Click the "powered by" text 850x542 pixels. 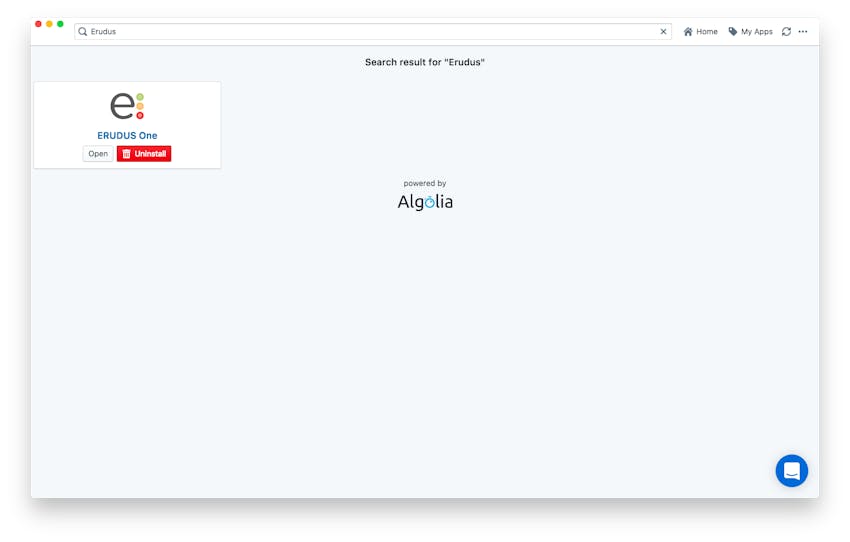click(424, 183)
